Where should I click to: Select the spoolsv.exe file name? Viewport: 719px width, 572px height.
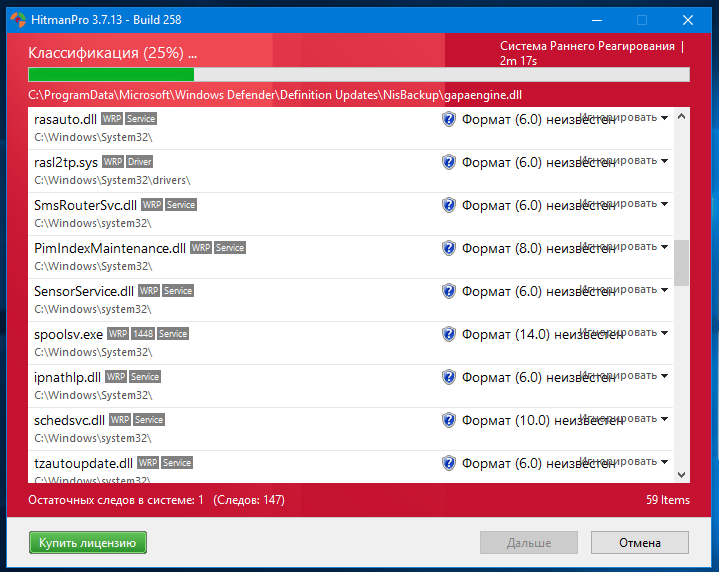point(68,334)
